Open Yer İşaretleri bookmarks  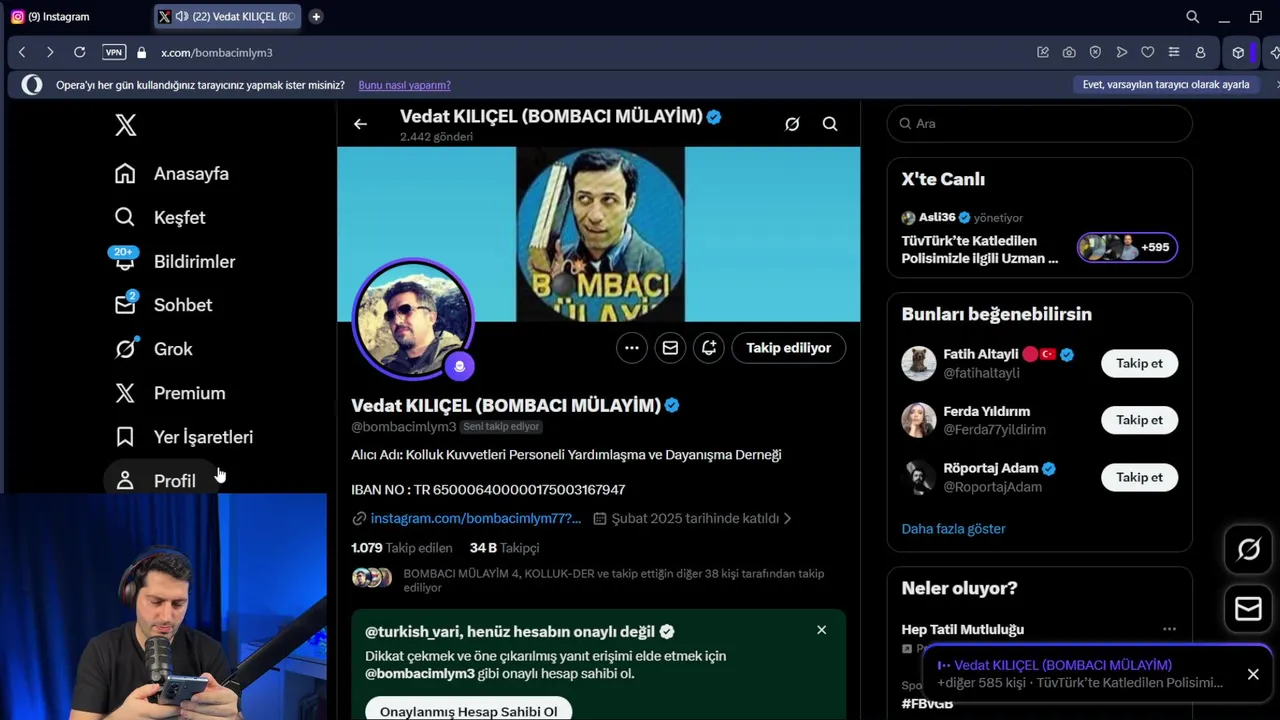coord(183,437)
